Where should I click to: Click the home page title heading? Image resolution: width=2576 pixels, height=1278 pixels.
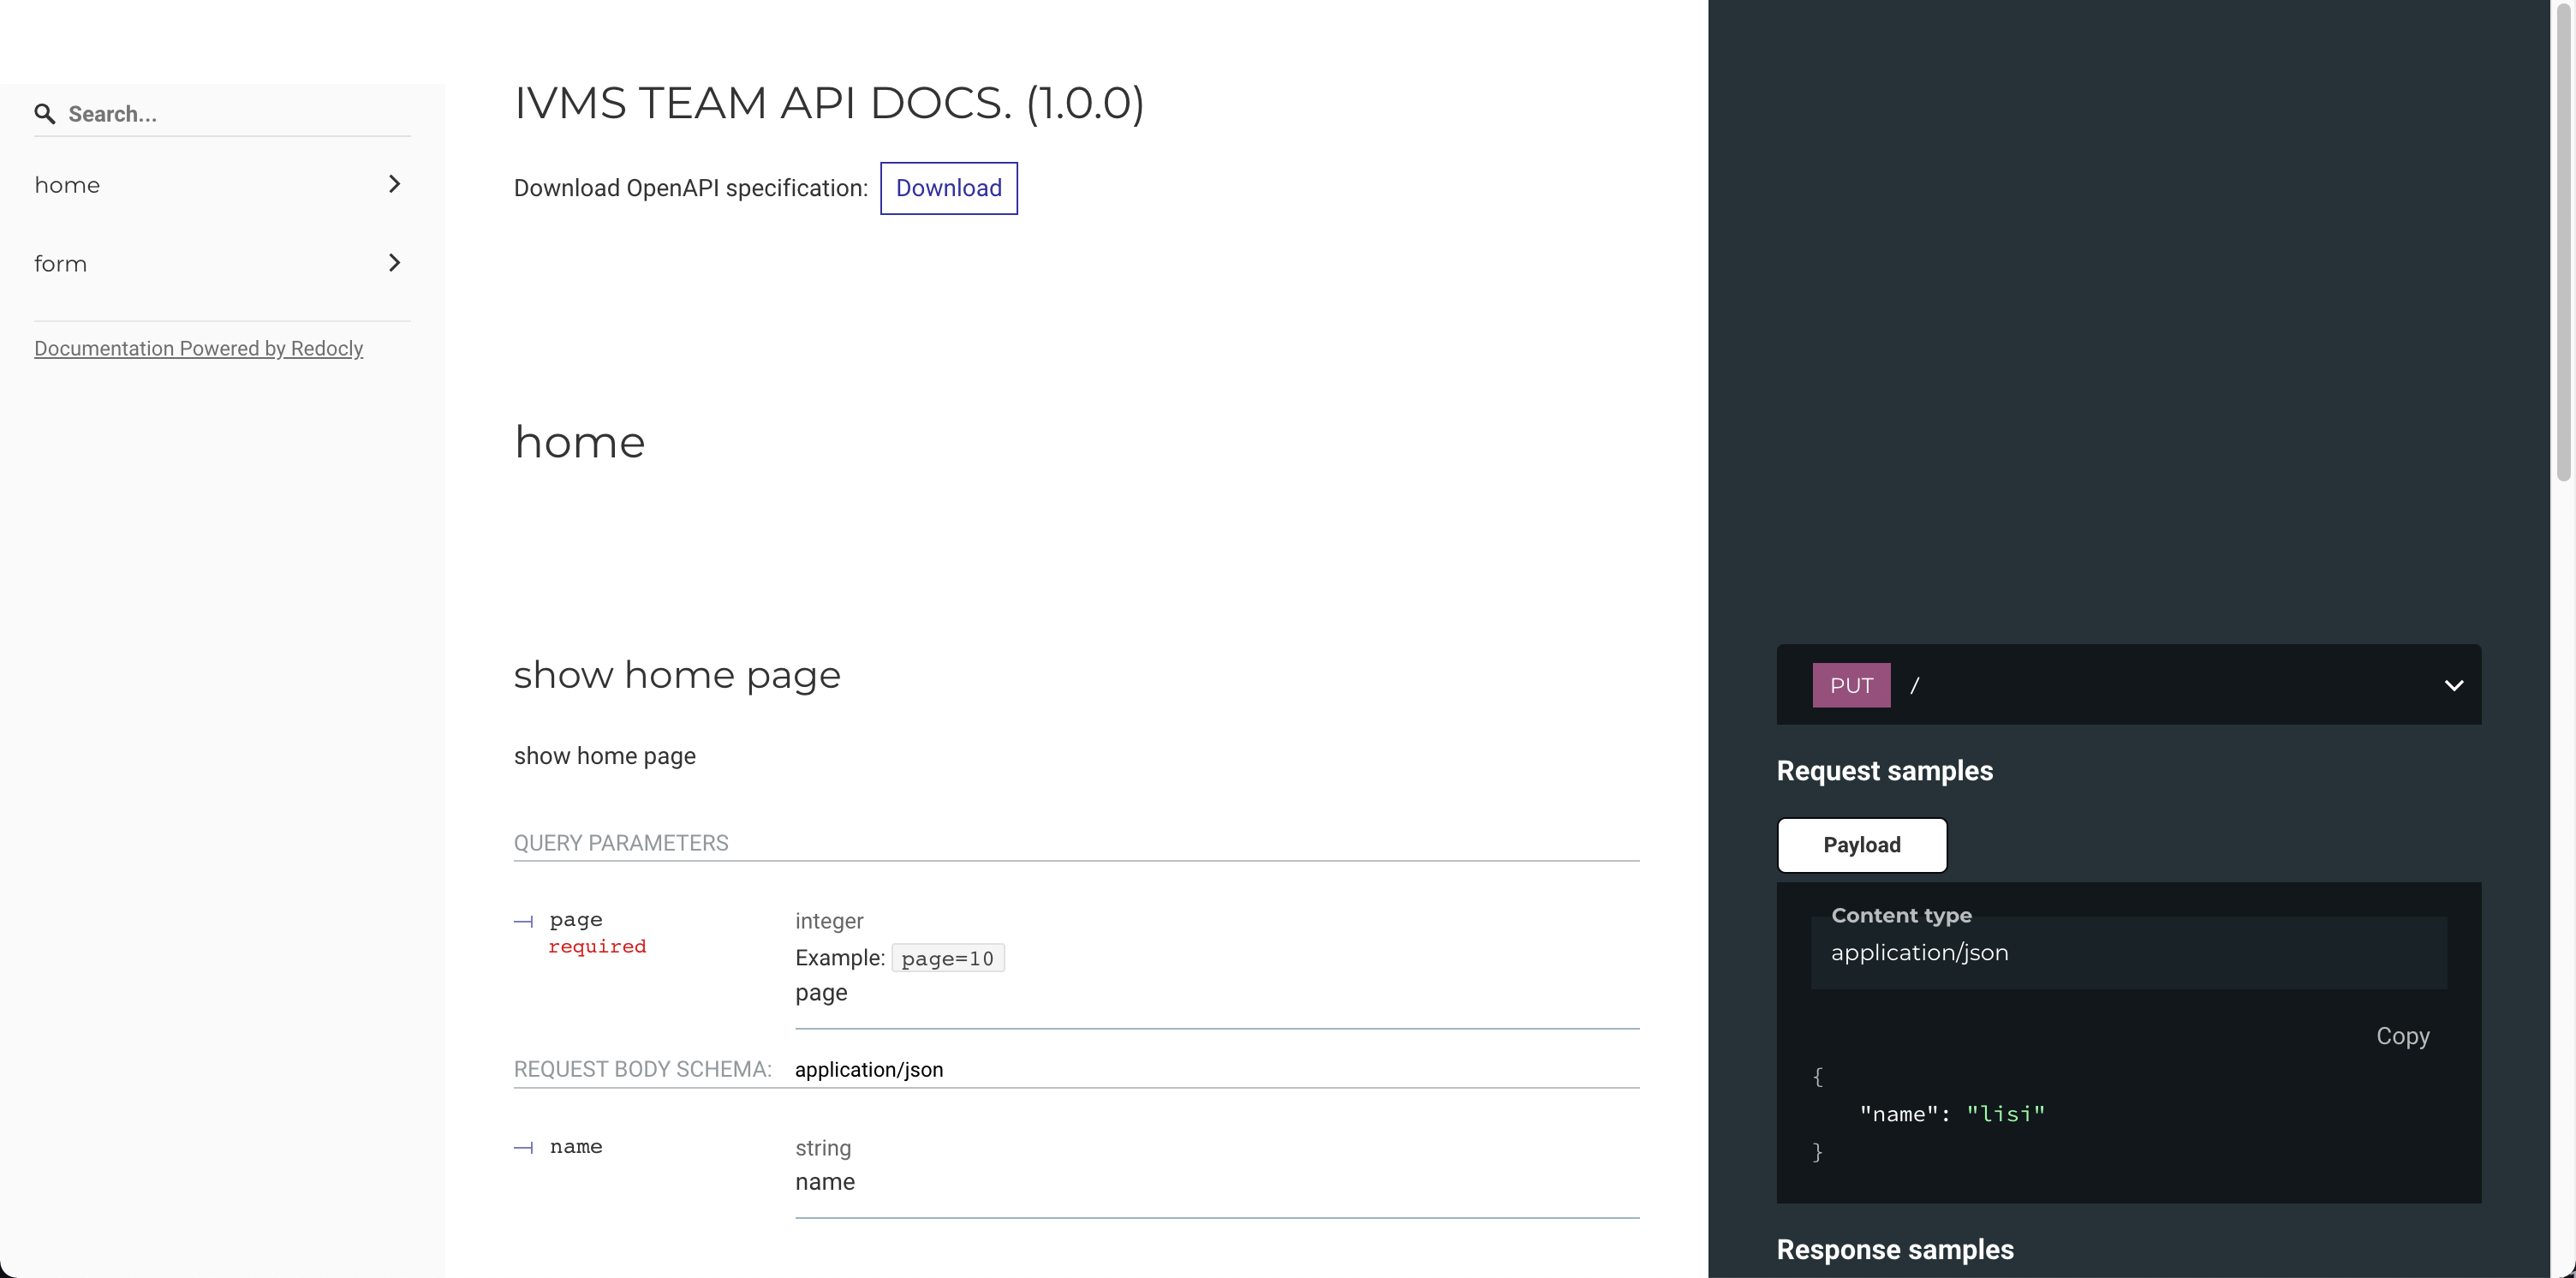[x=579, y=441]
